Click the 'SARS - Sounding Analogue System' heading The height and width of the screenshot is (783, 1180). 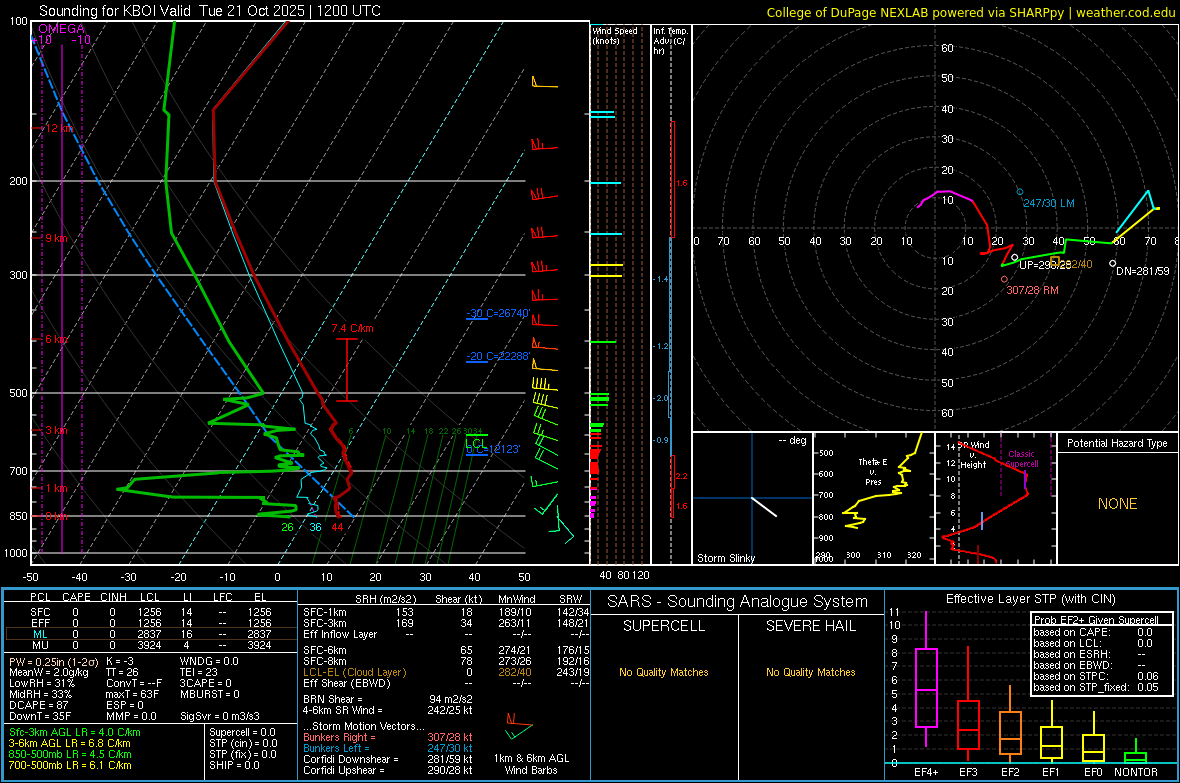737,602
